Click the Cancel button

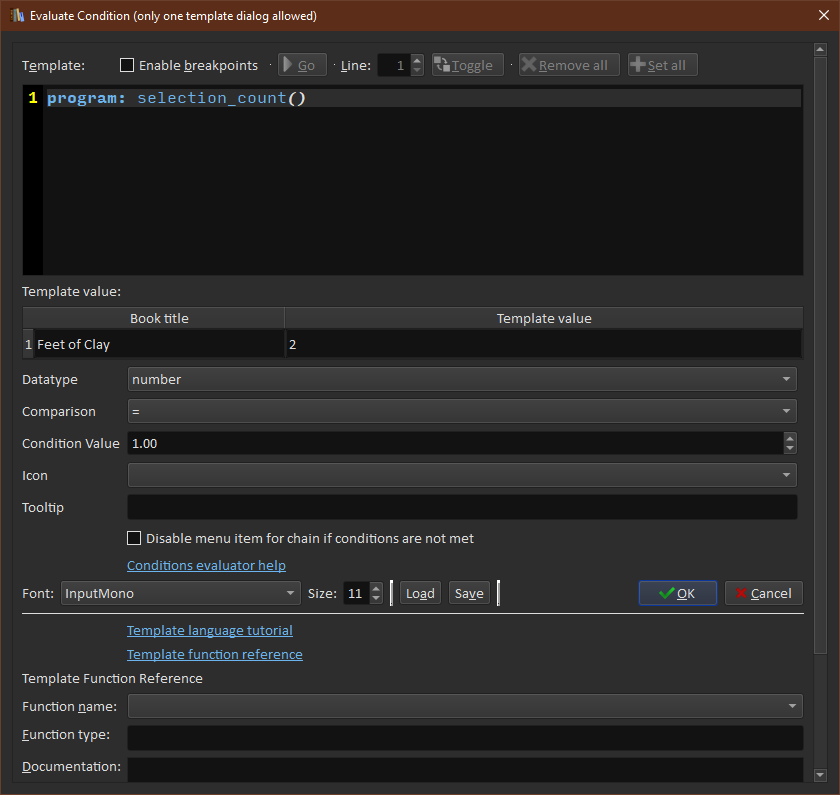pos(763,593)
